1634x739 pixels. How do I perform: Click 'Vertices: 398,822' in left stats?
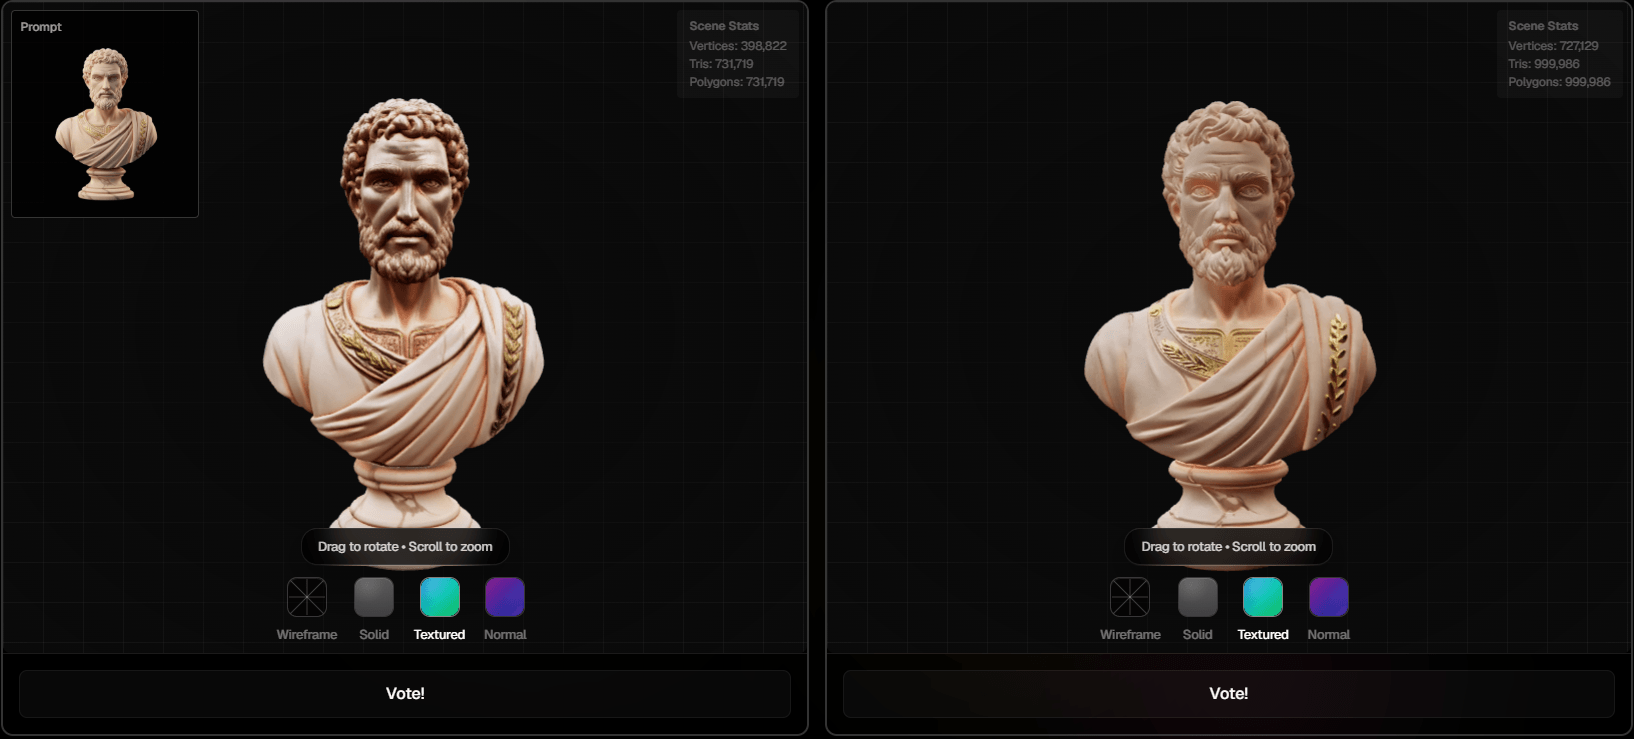tap(738, 46)
